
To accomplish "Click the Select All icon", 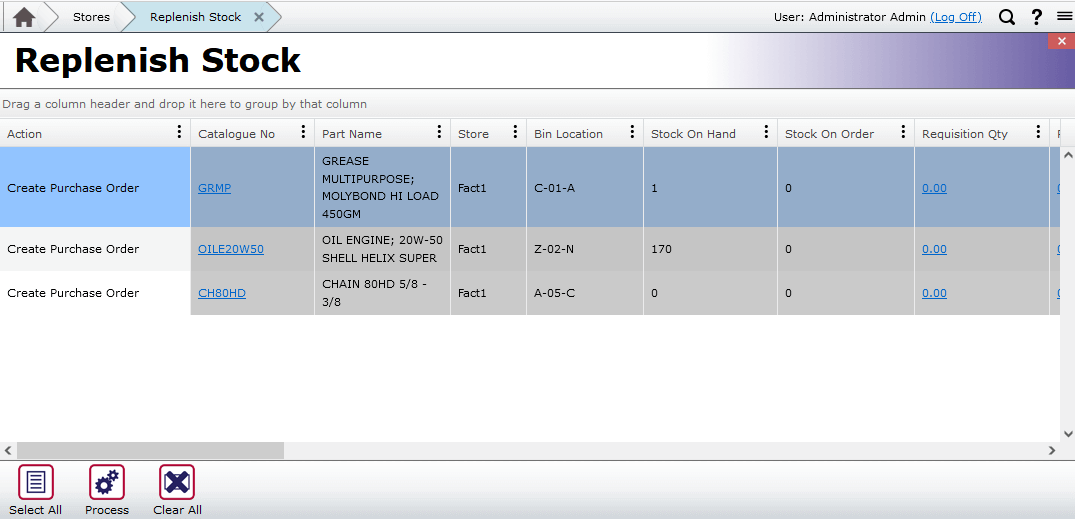I will click(x=36, y=483).
